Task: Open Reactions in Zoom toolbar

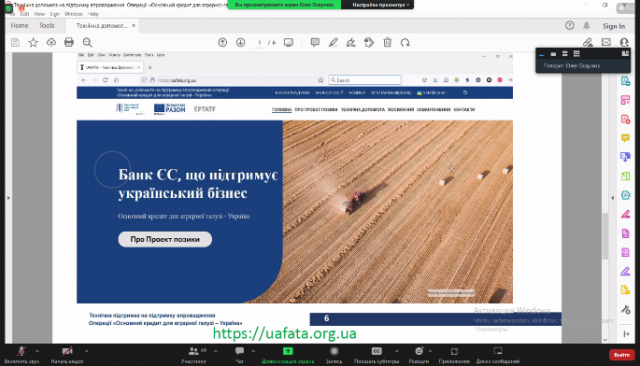Action: coord(419,354)
